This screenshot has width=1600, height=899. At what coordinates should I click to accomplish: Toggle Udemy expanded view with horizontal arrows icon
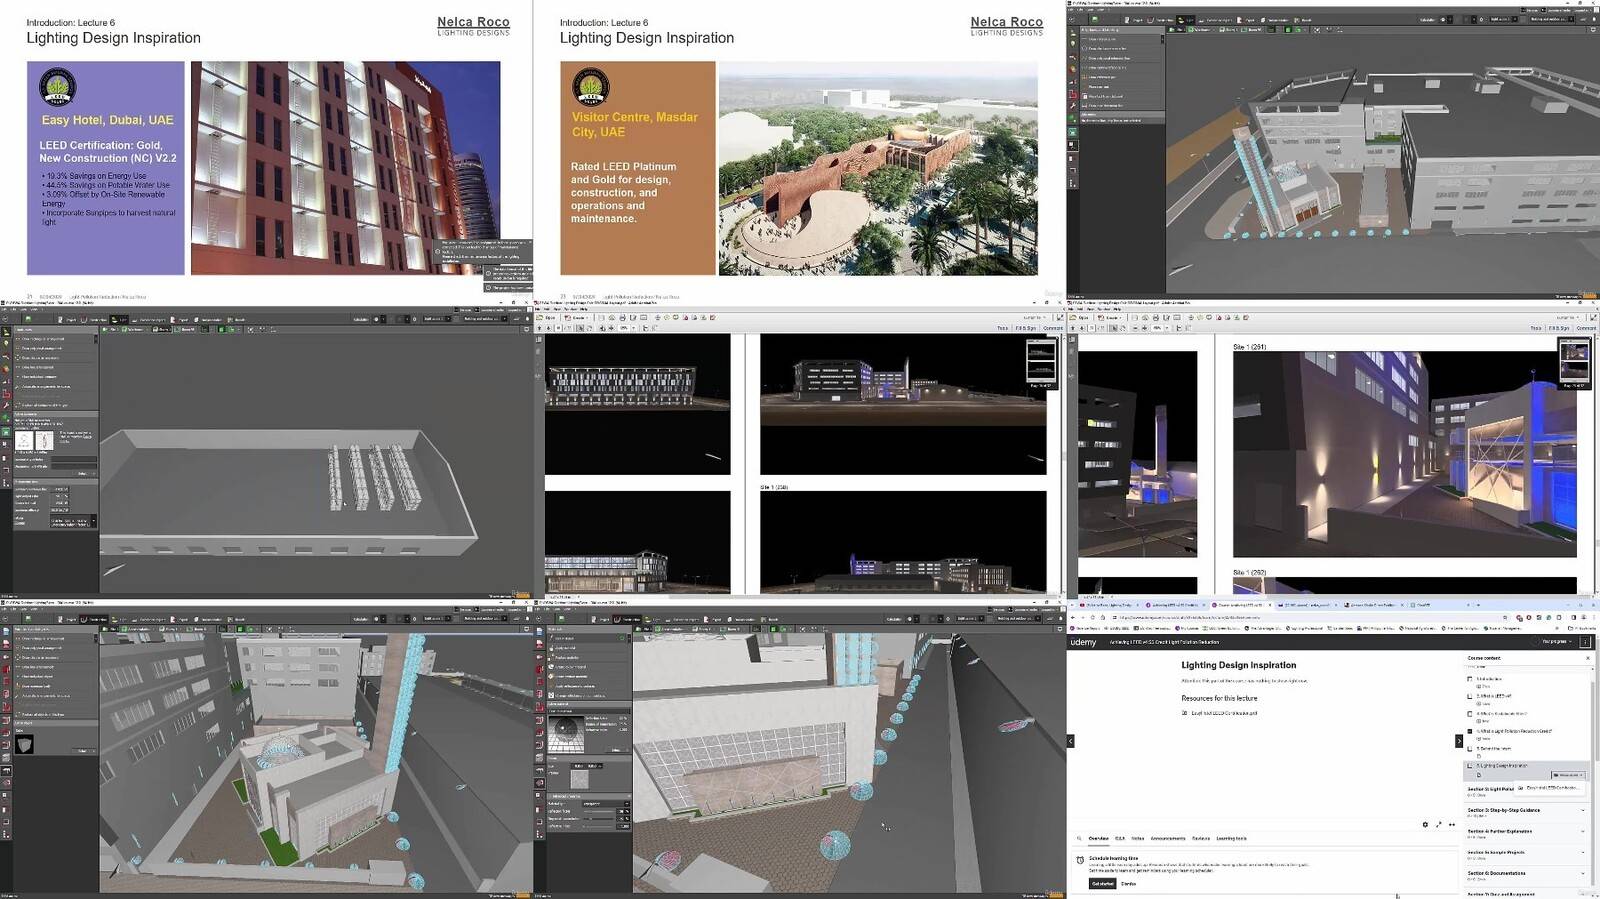point(1452,825)
